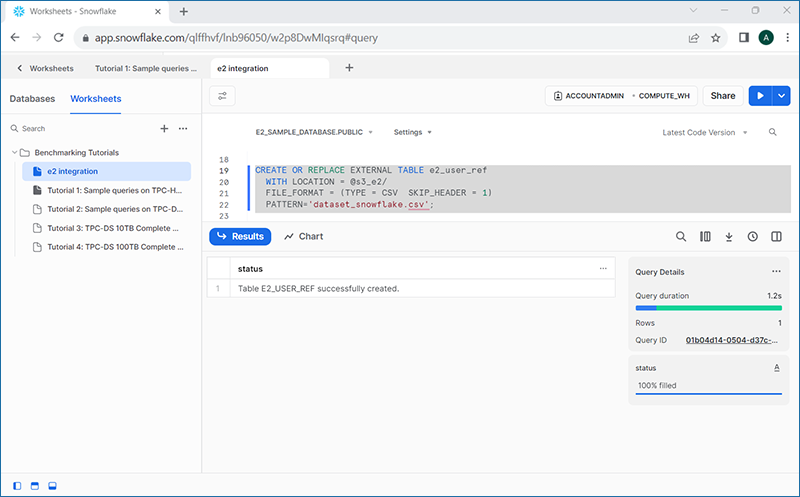
Task: Open the column selector icon in results
Action: coord(705,236)
